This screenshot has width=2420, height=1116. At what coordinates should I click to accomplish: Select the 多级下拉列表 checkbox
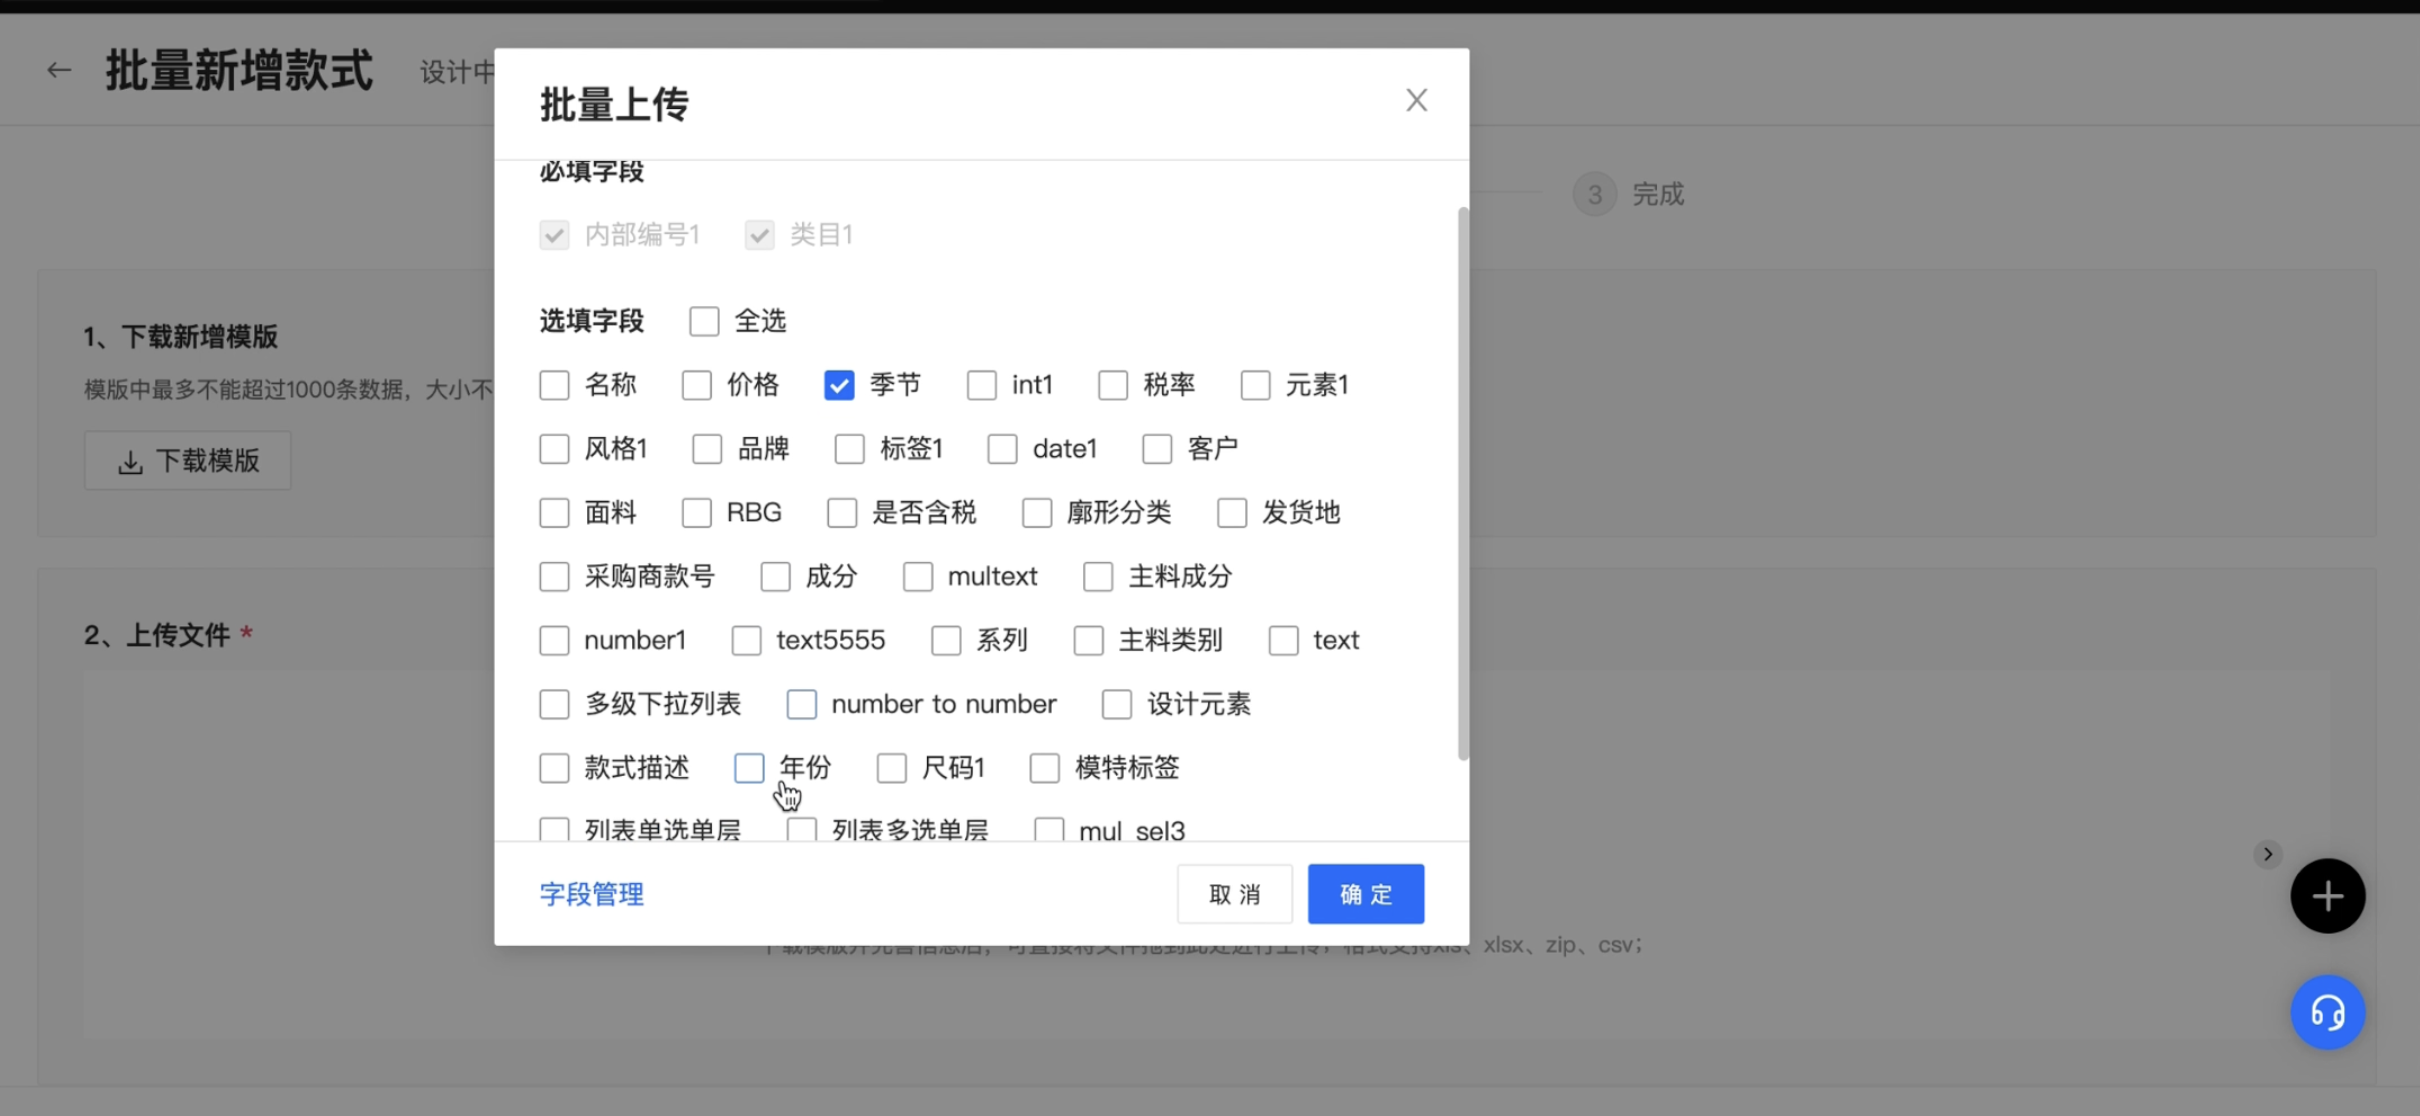[554, 704]
